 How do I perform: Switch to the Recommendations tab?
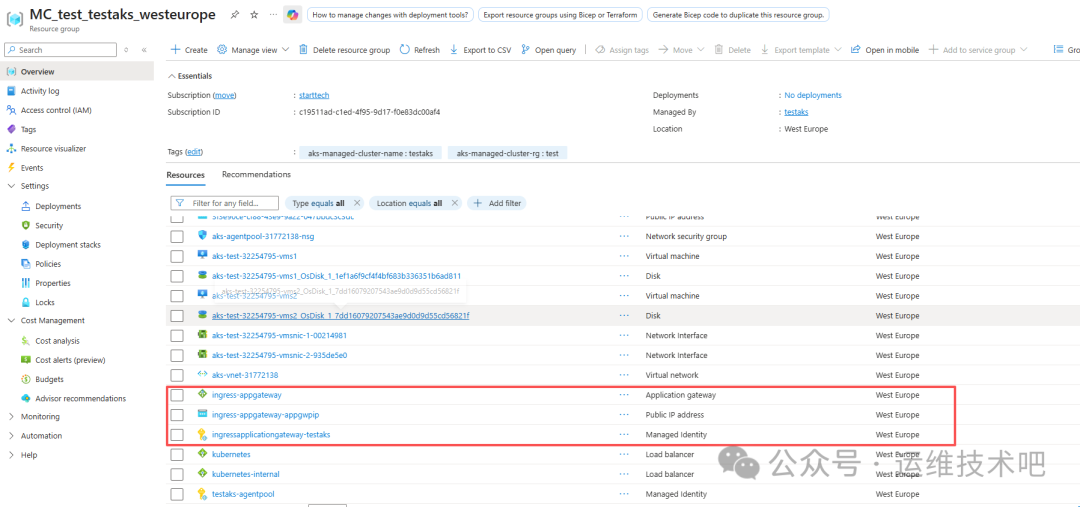pos(256,174)
